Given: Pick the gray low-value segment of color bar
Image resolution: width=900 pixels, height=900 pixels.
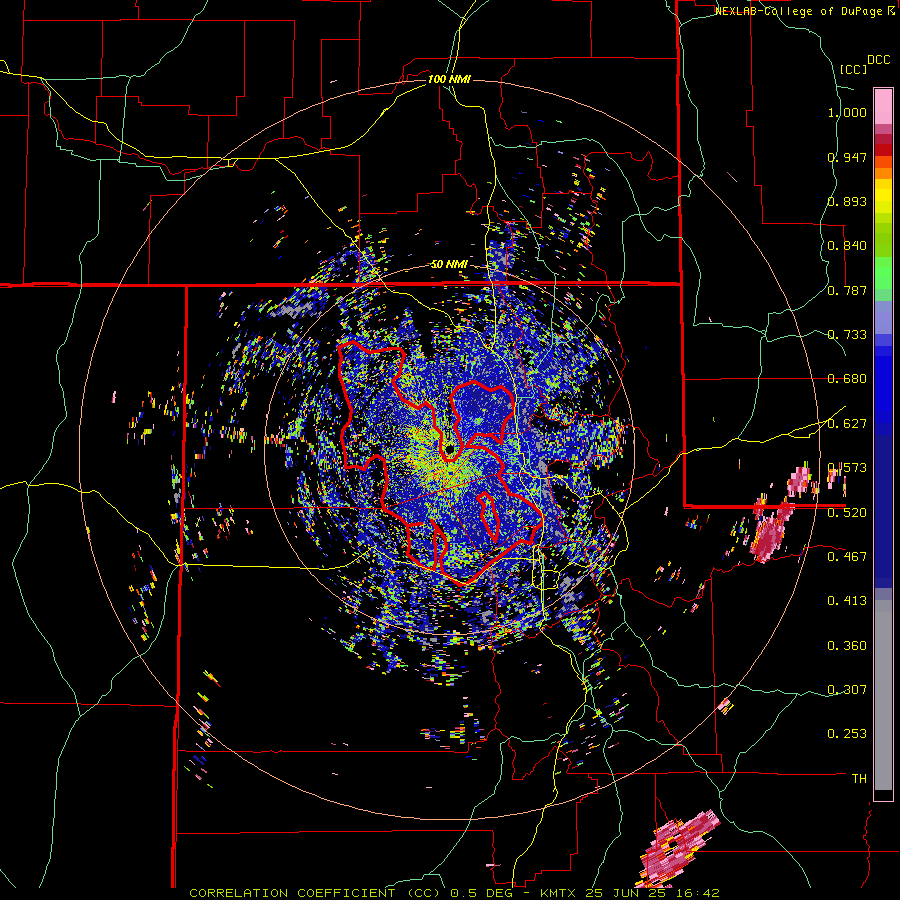Looking at the screenshot, I should pyautogui.click(x=883, y=695).
